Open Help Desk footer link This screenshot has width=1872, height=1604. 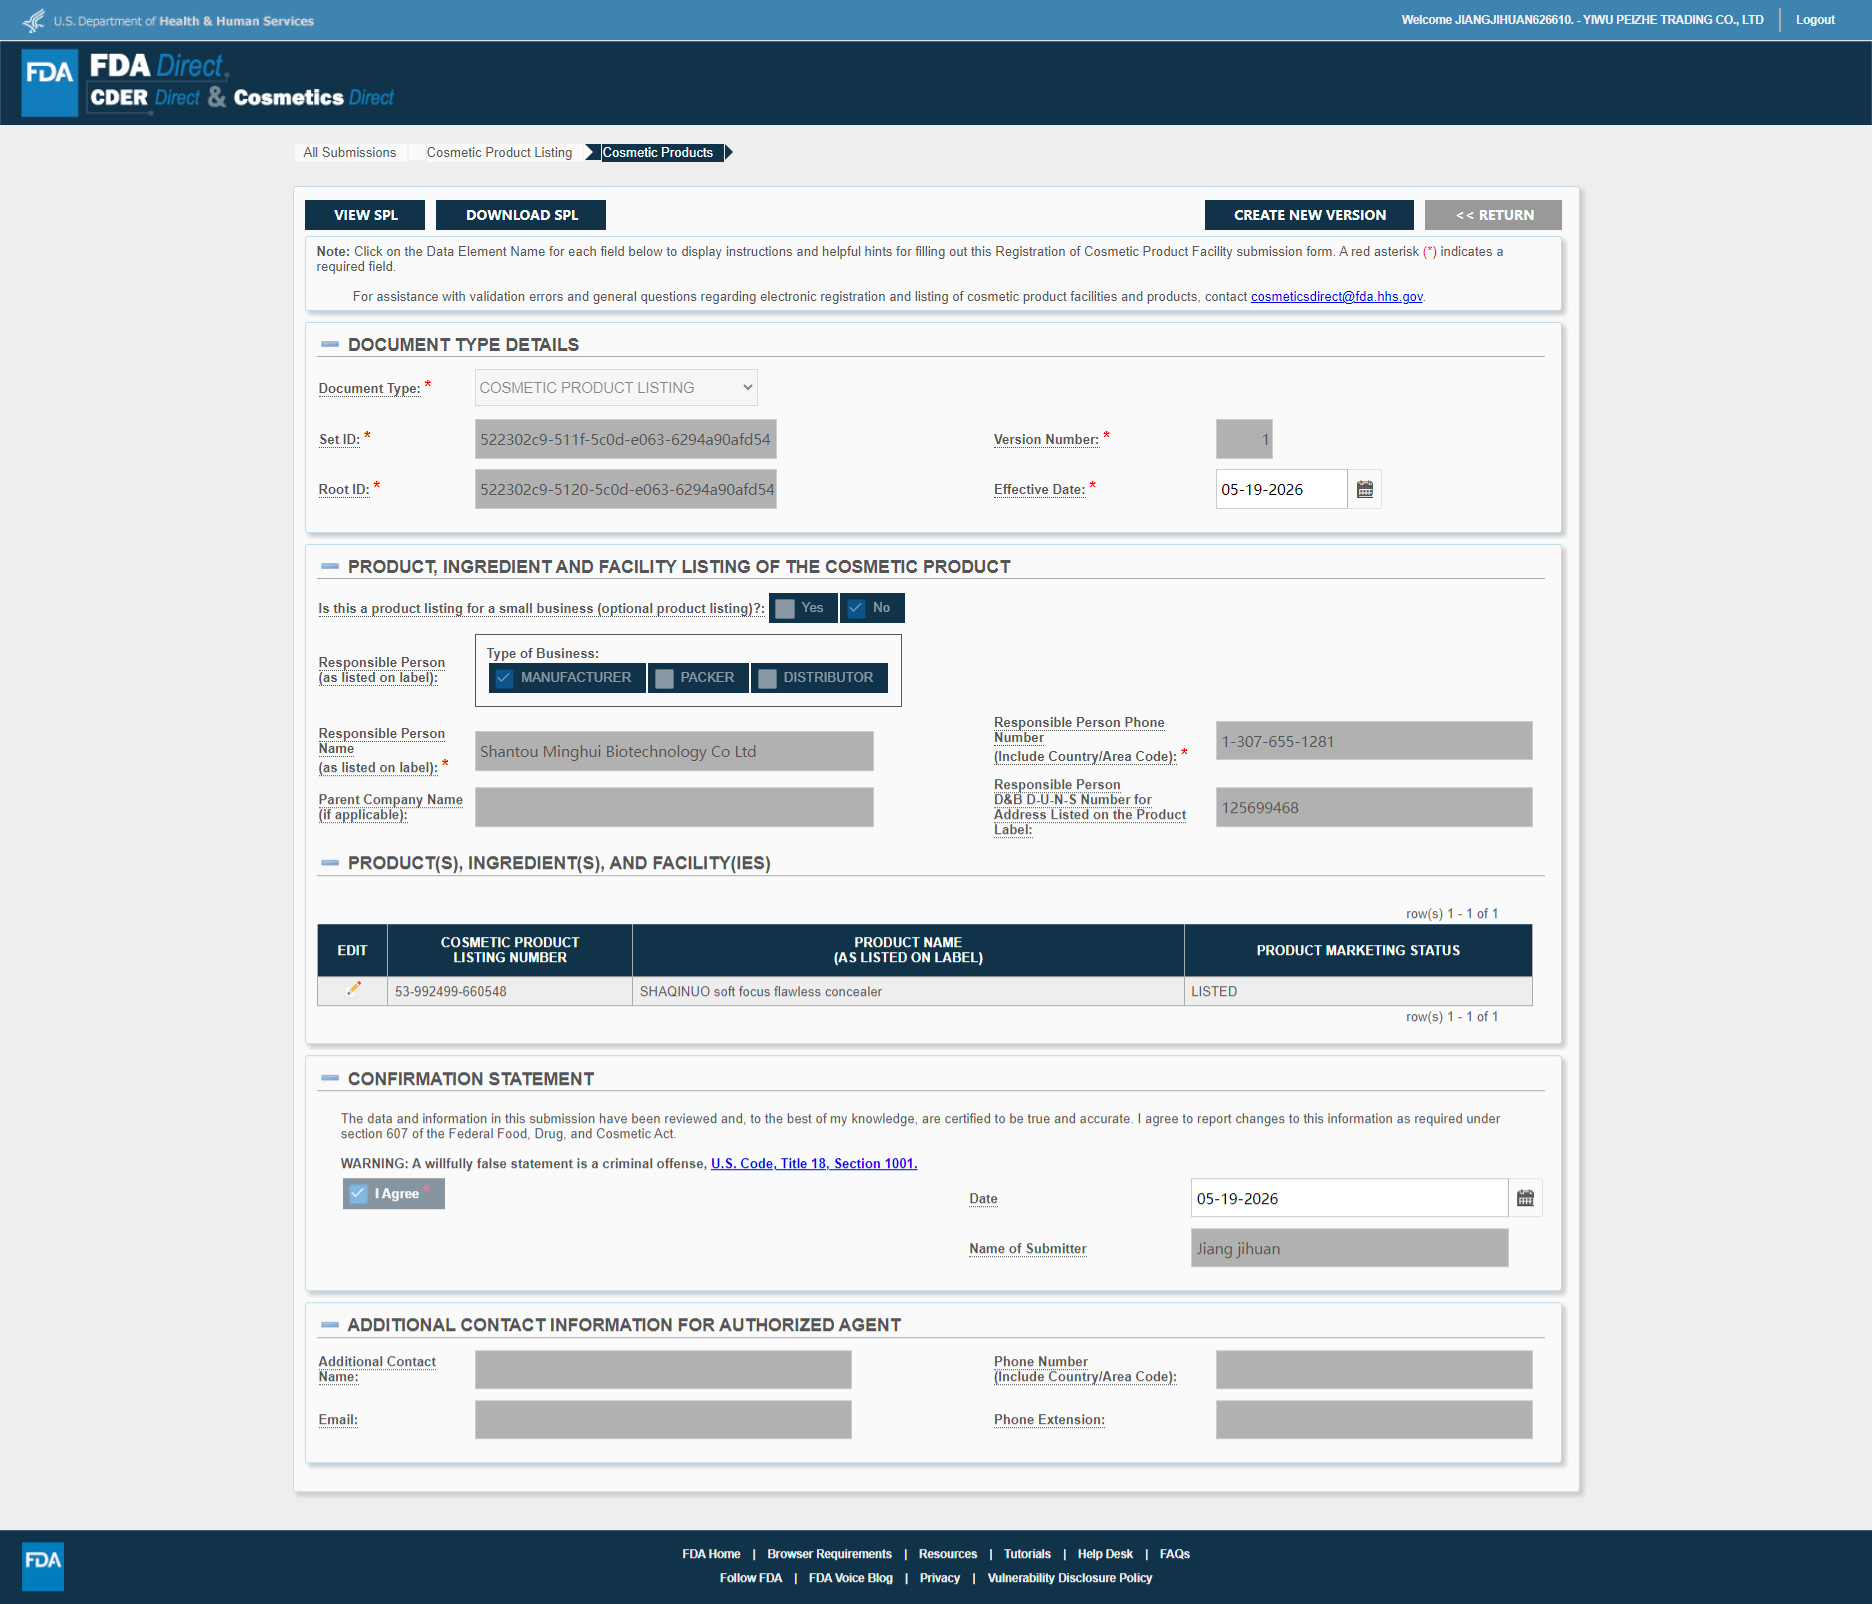tap(1105, 1554)
